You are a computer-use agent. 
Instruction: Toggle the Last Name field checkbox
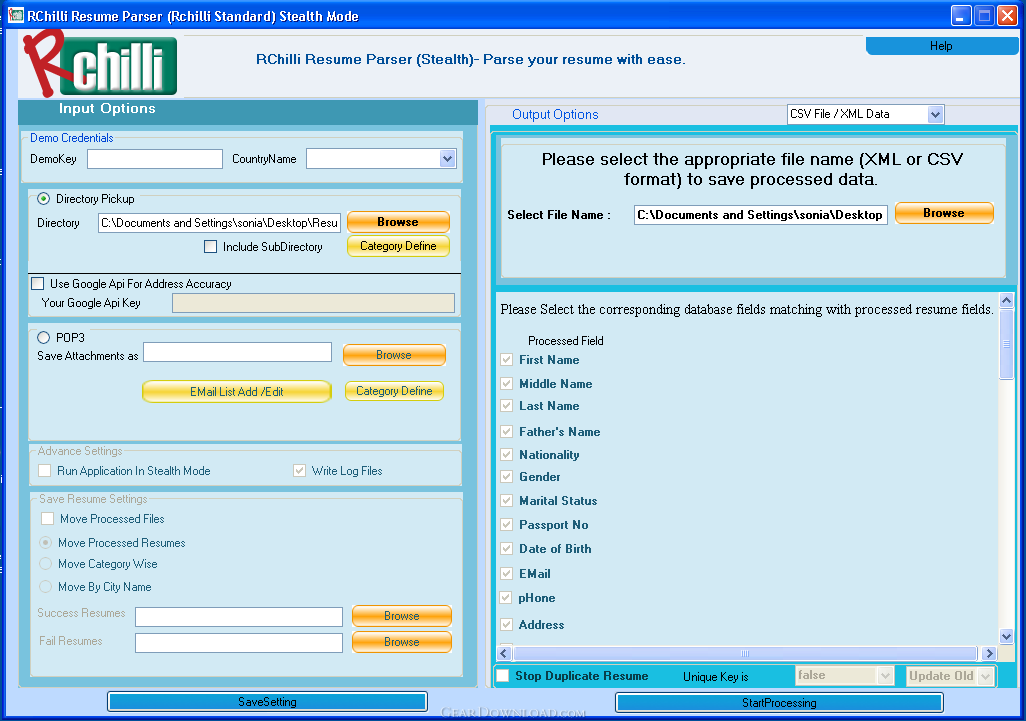[506, 406]
